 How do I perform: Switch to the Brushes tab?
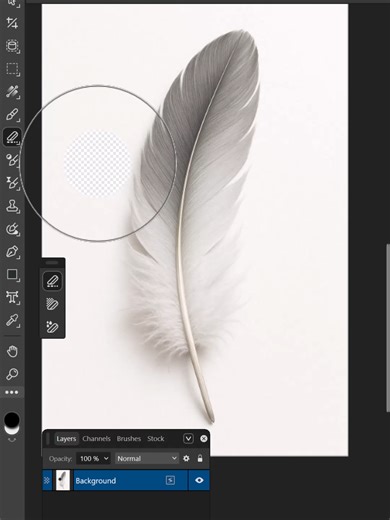click(129, 439)
